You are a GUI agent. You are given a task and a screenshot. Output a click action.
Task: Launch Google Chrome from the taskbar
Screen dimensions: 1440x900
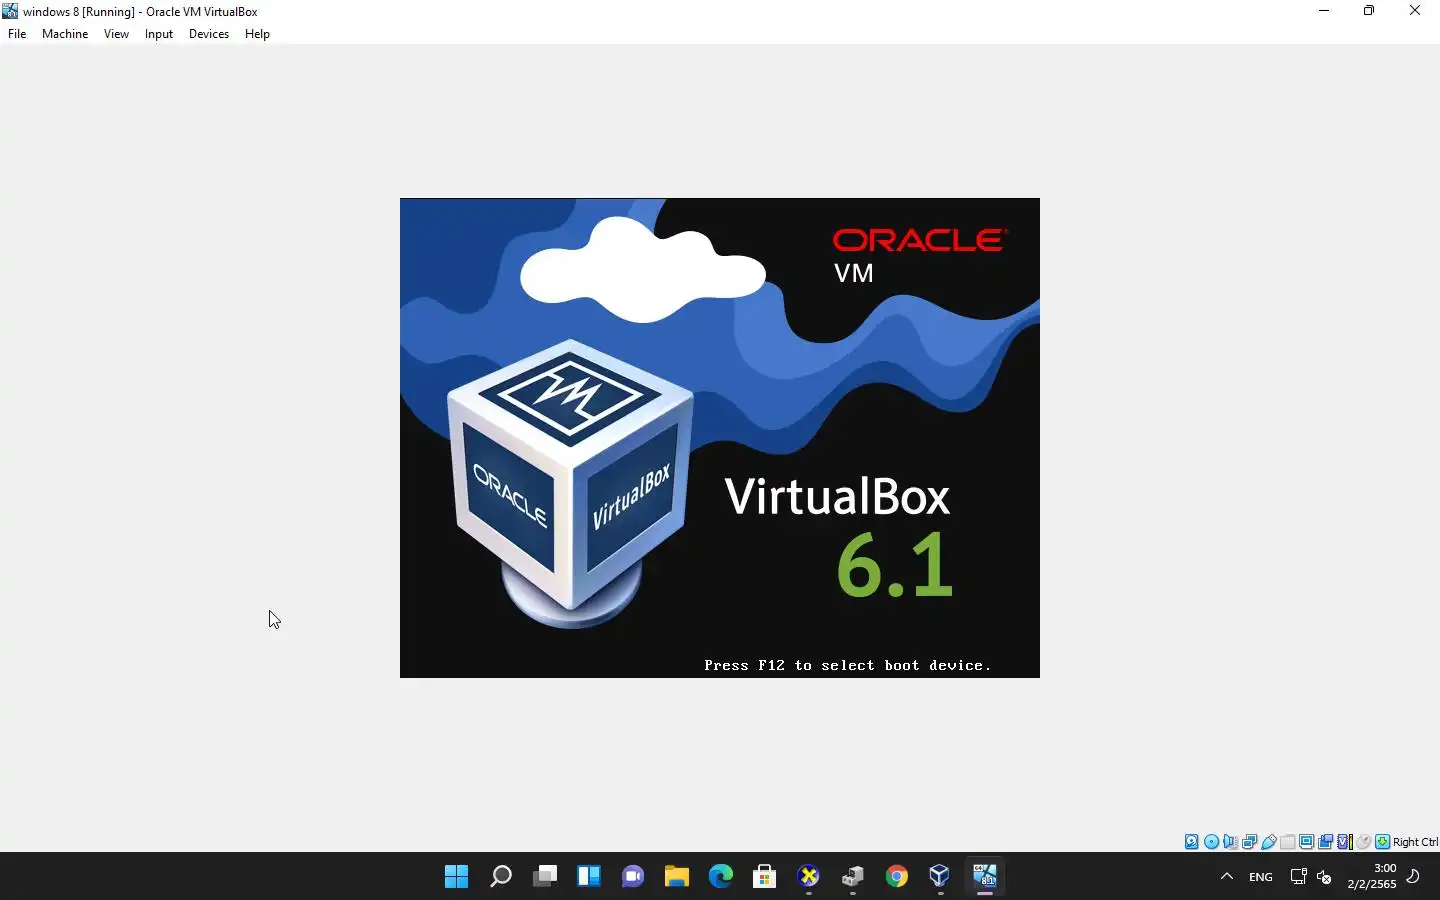[x=897, y=877]
